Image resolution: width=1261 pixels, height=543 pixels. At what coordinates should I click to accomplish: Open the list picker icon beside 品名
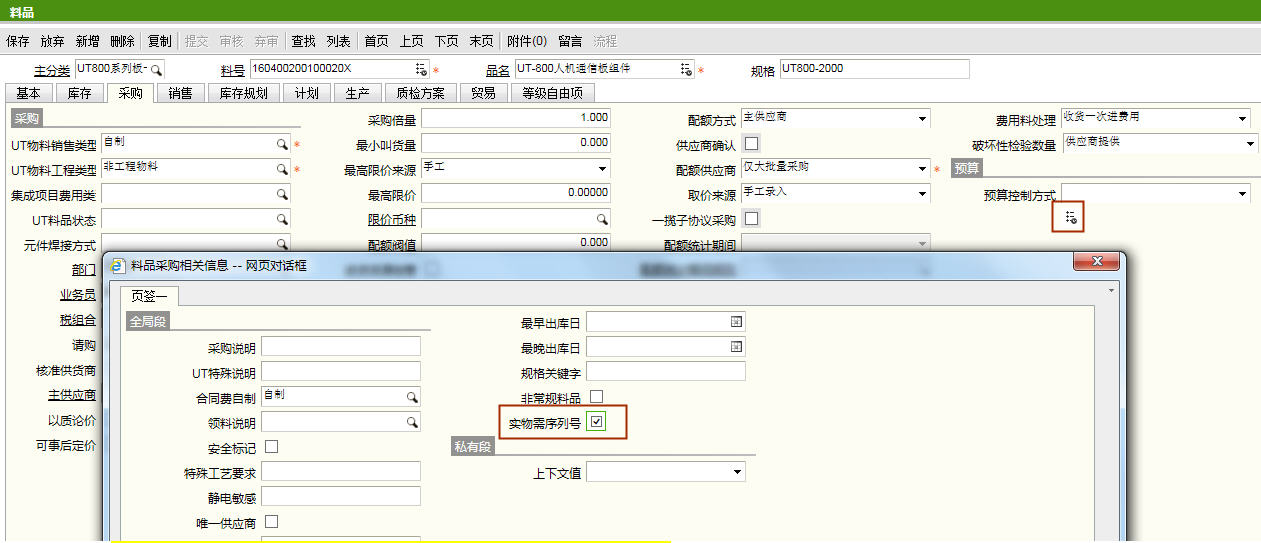point(686,69)
